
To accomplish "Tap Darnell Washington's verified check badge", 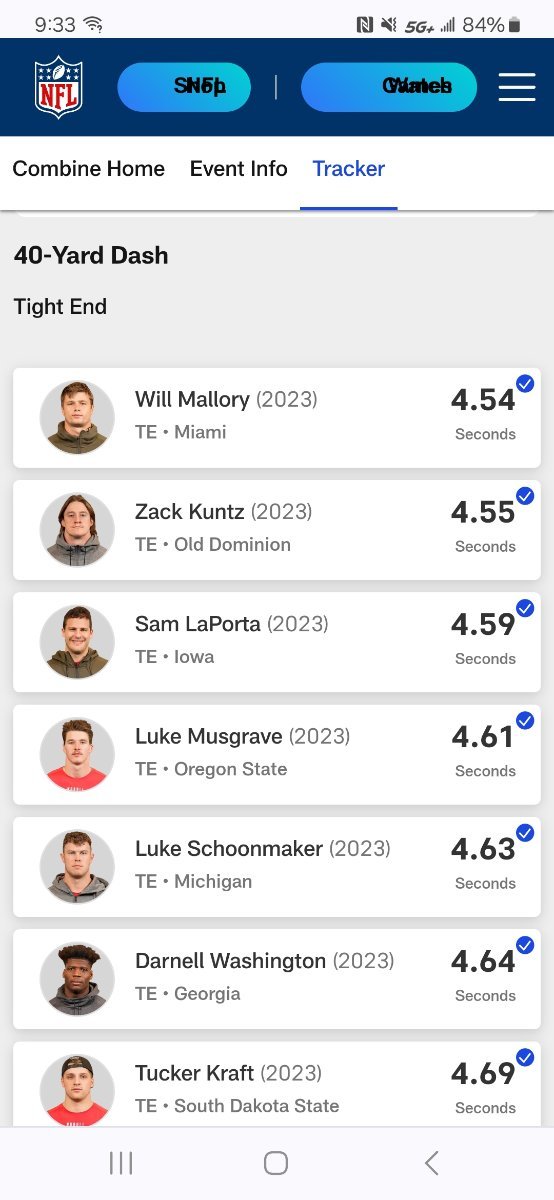I will coord(525,945).
